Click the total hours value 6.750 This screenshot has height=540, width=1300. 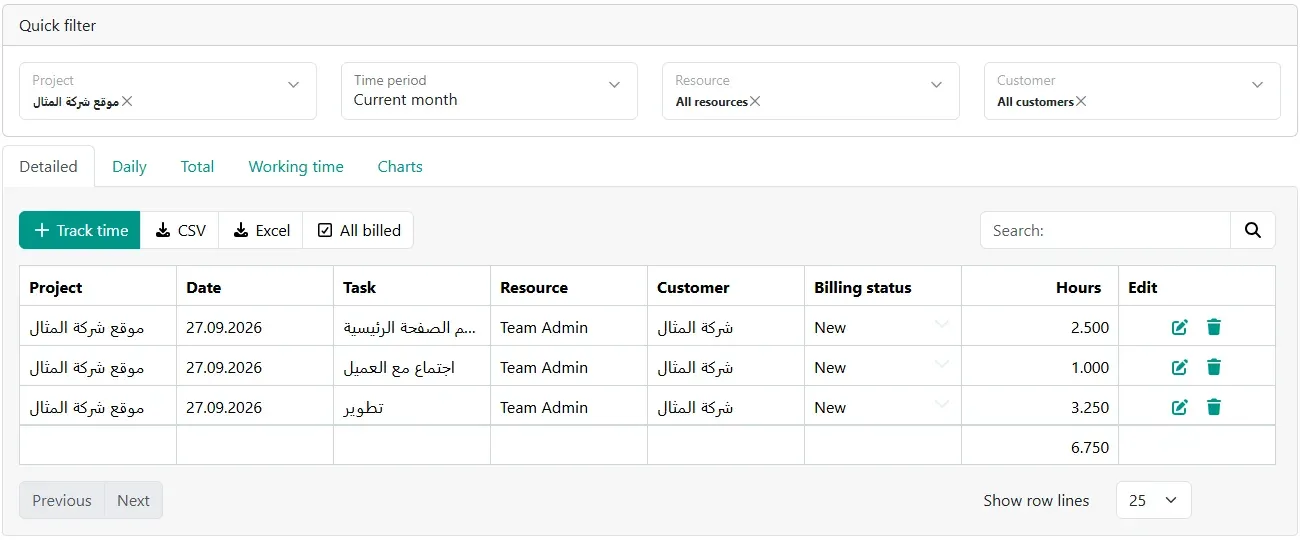point(1090,447)
